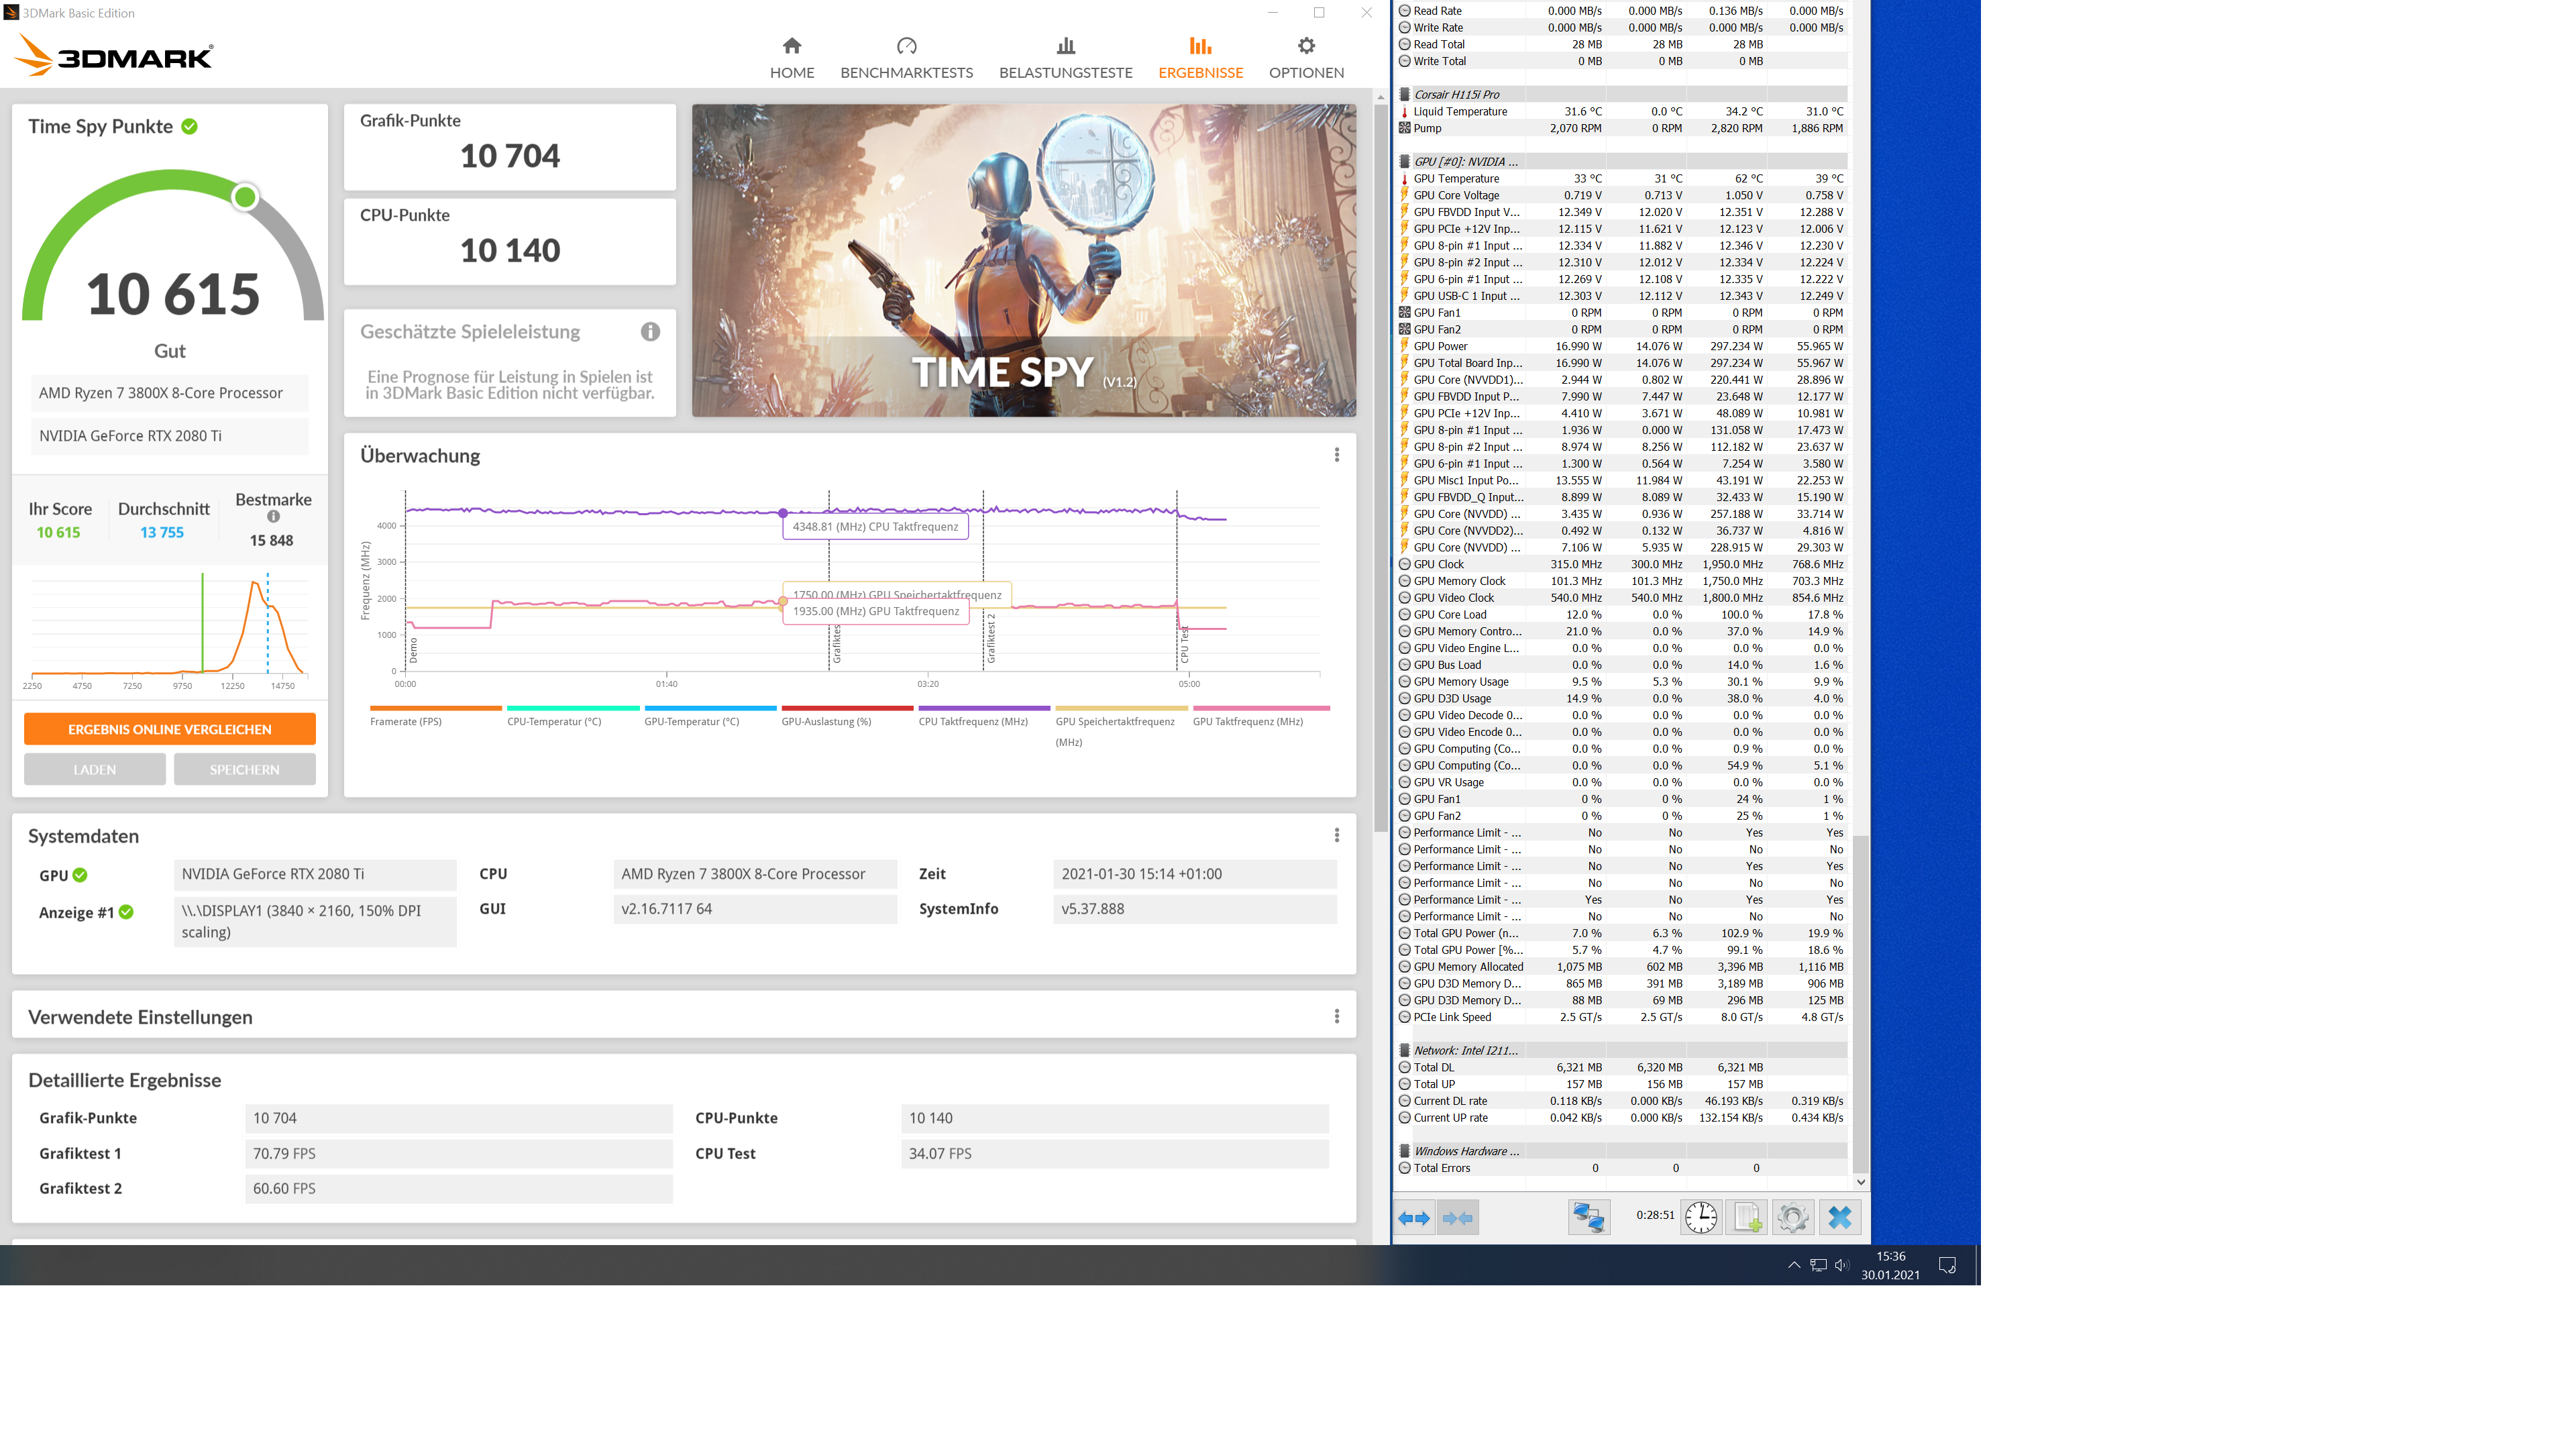Click the score gauge knob

(245, 197)
